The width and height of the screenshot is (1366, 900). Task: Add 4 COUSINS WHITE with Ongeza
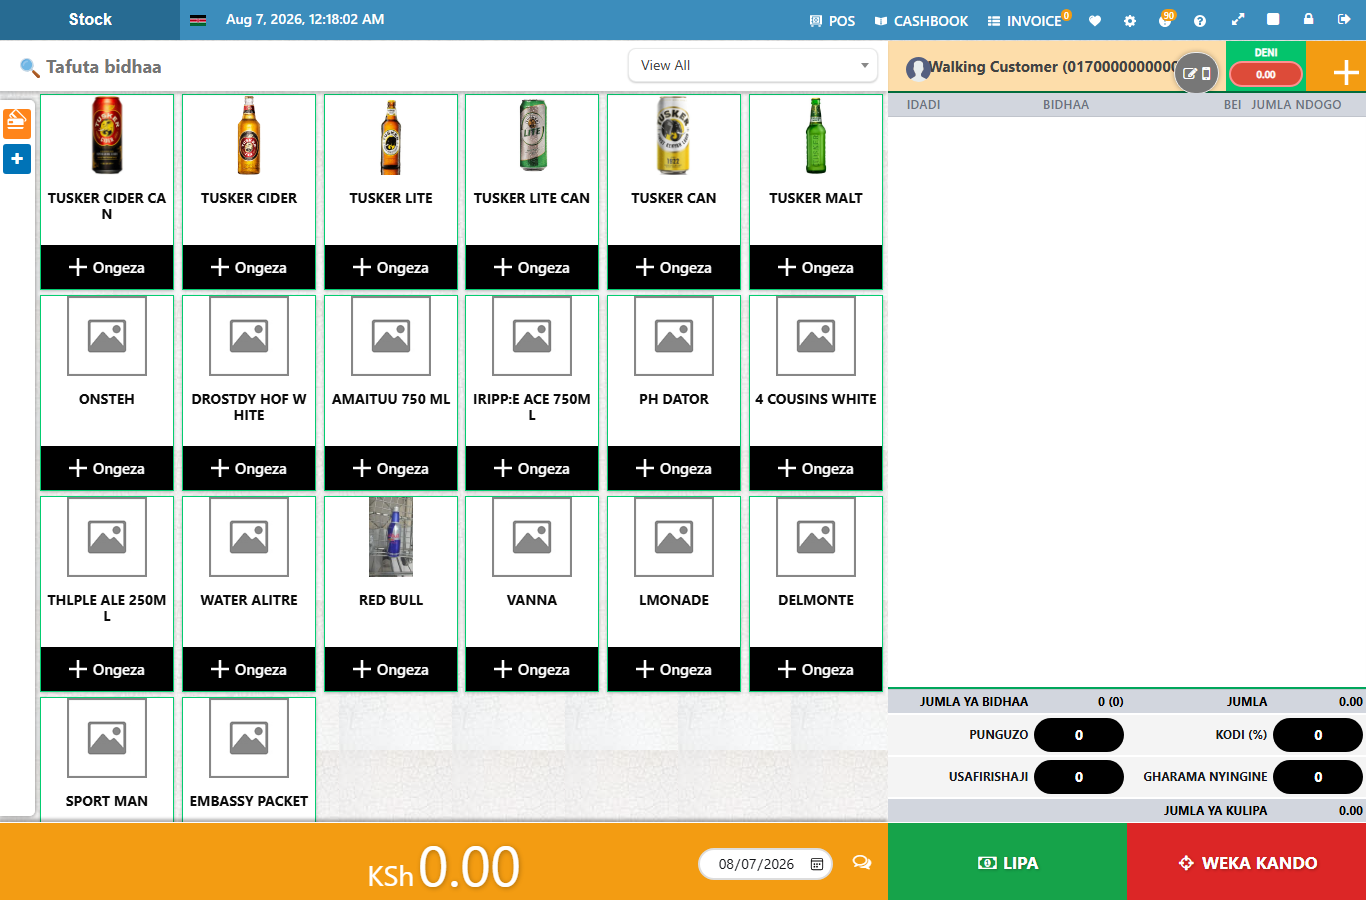point(816,468)
